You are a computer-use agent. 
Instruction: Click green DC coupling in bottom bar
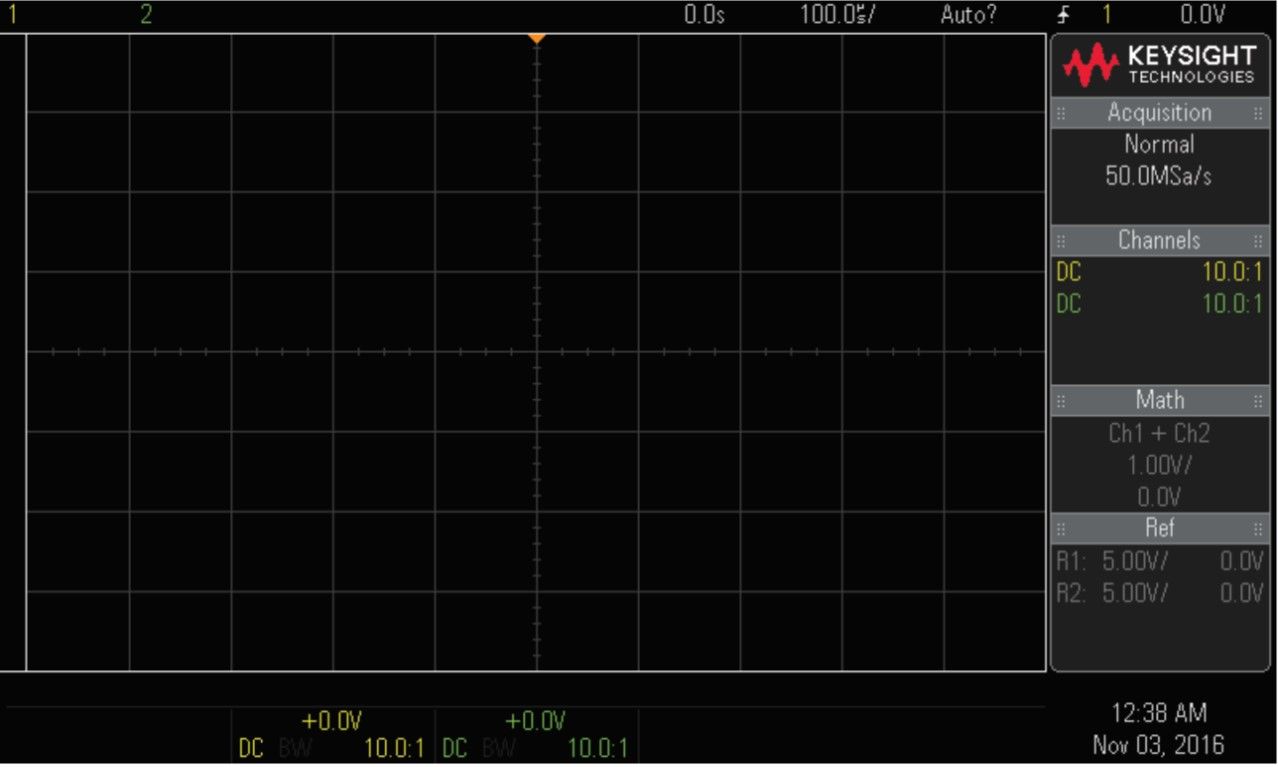455,749
